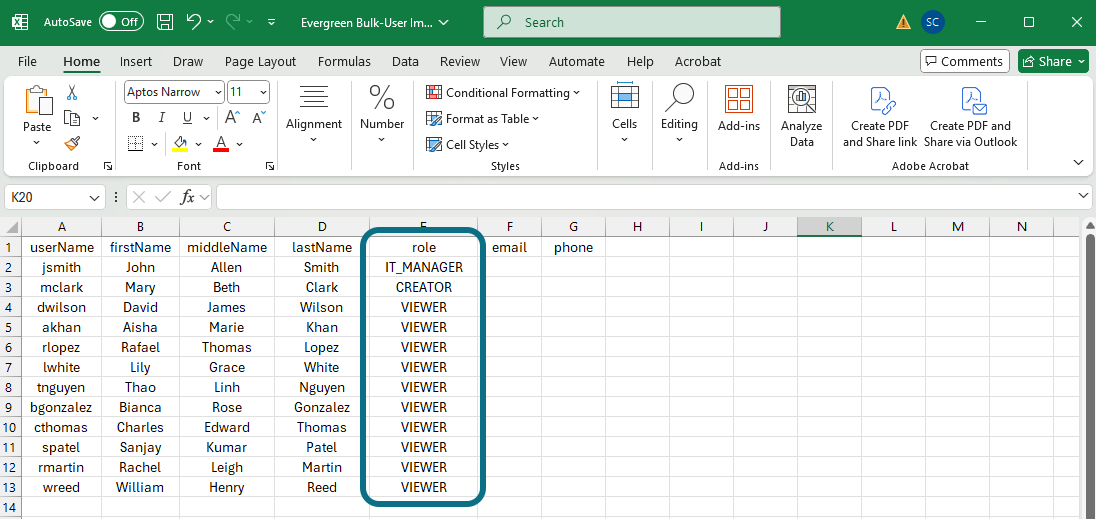
Task: Select row 13 header
Action: click(10, 487)
